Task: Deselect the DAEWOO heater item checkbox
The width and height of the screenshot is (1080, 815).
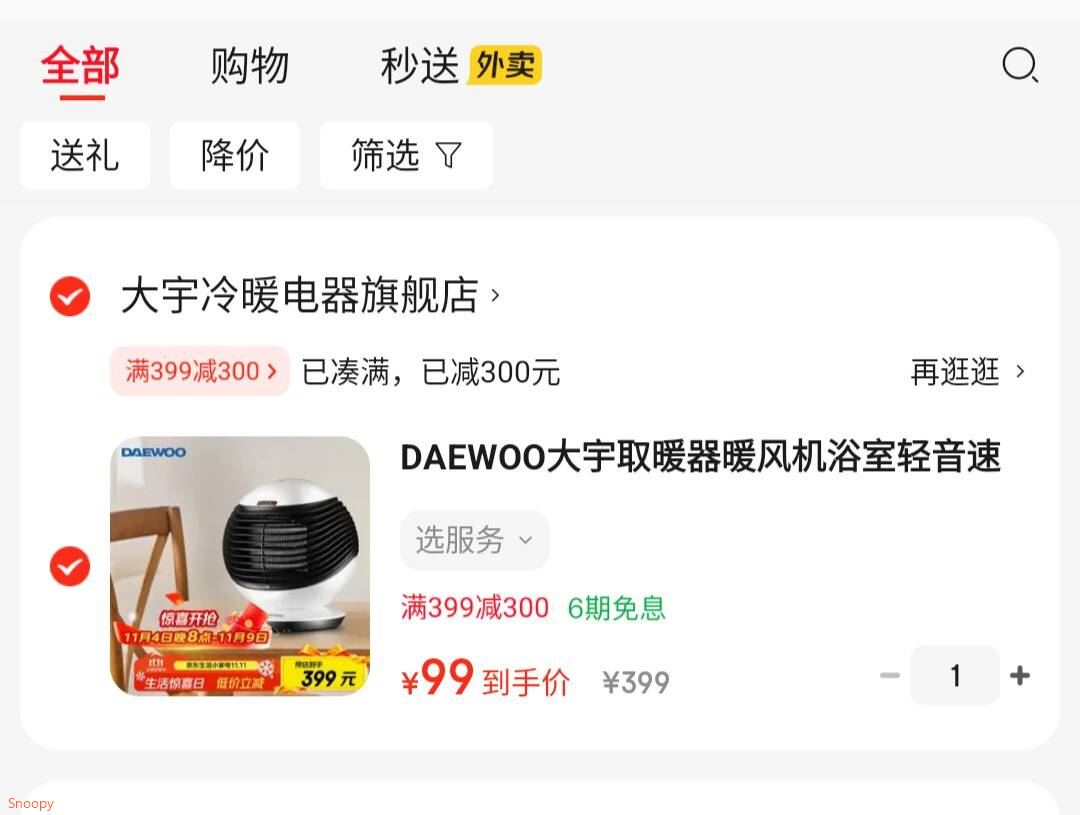Action: click(x=70, y=566)
